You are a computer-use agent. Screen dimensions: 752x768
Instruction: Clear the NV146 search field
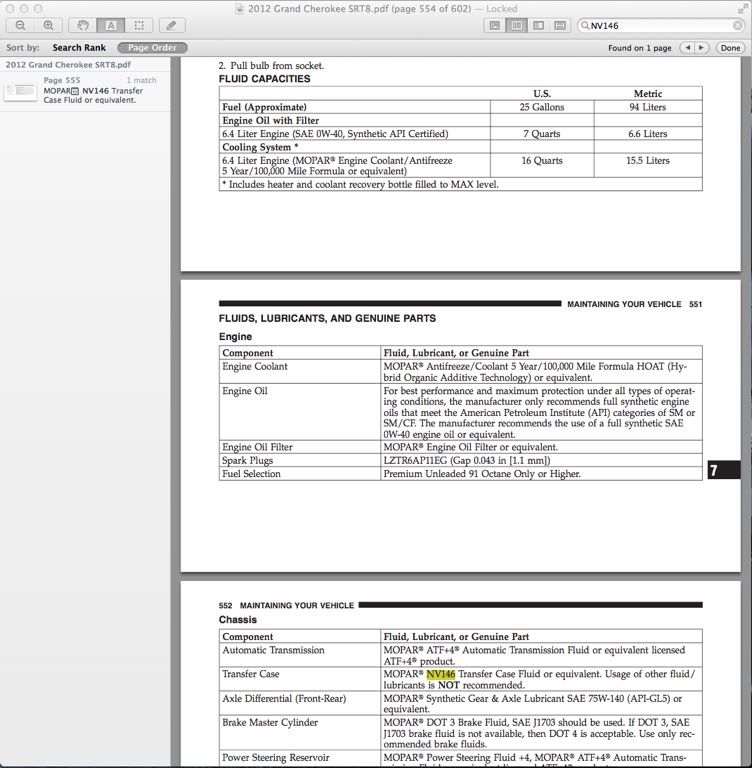pos(737,25)
